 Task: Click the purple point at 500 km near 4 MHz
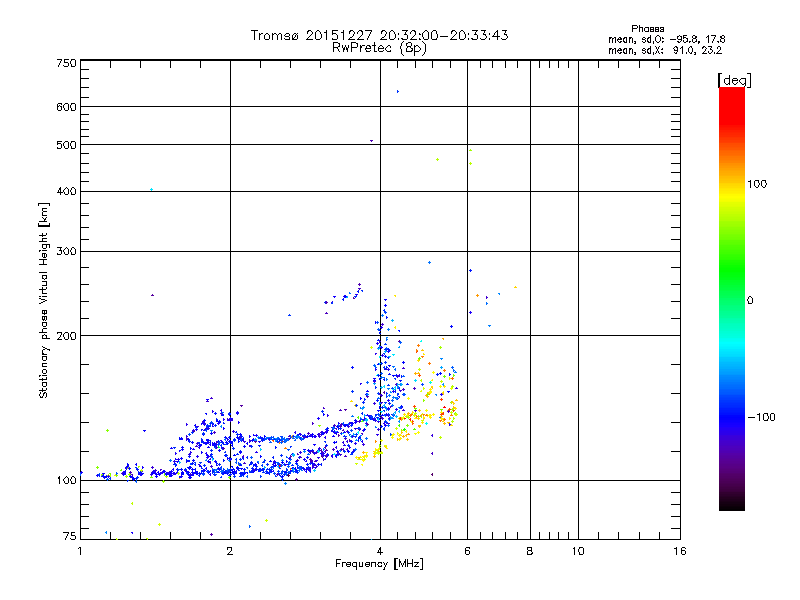pyautogui.click(x=371, y=141)
